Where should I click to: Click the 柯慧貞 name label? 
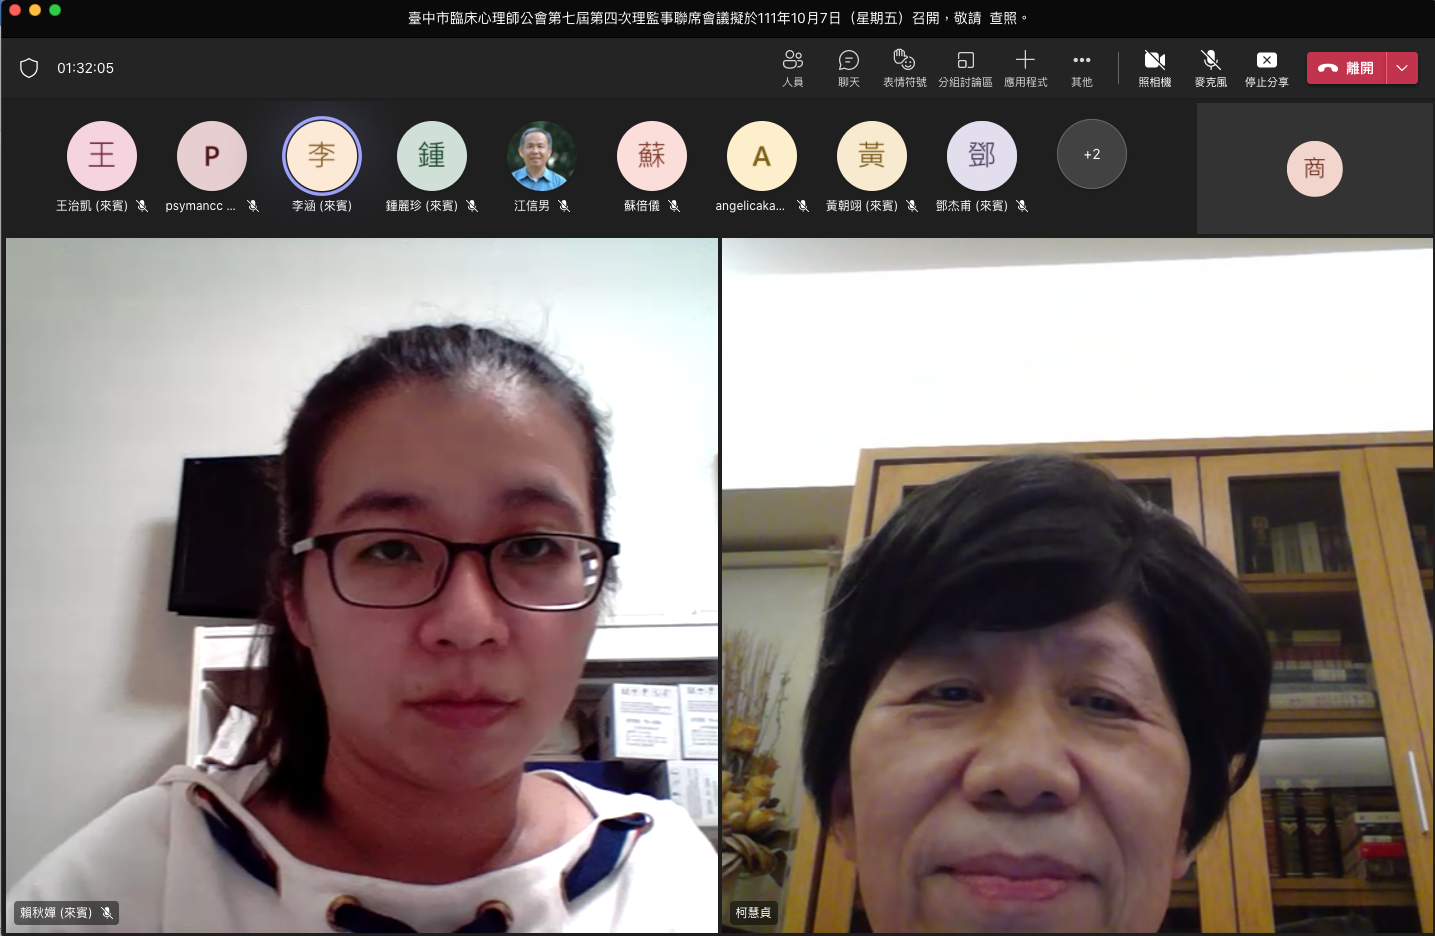point(753,913)
